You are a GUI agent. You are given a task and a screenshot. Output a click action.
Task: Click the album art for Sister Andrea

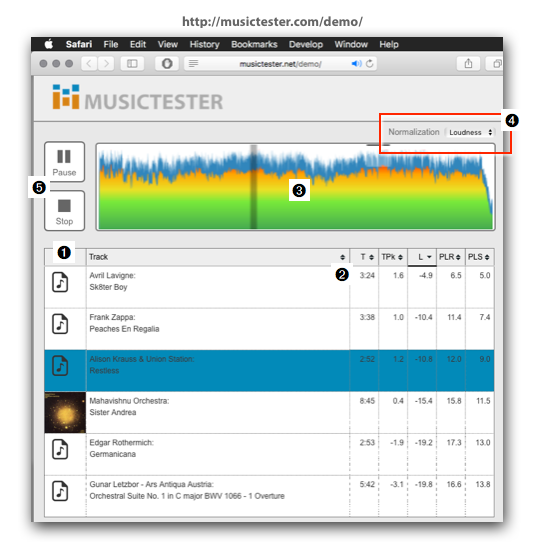[65, 412]
